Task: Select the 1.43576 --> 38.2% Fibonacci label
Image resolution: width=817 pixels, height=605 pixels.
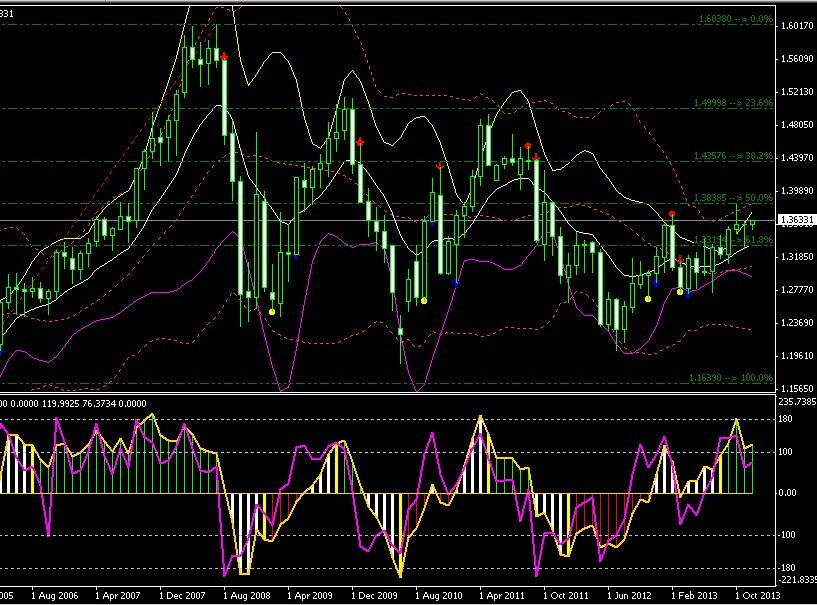Action: point(733,156)
